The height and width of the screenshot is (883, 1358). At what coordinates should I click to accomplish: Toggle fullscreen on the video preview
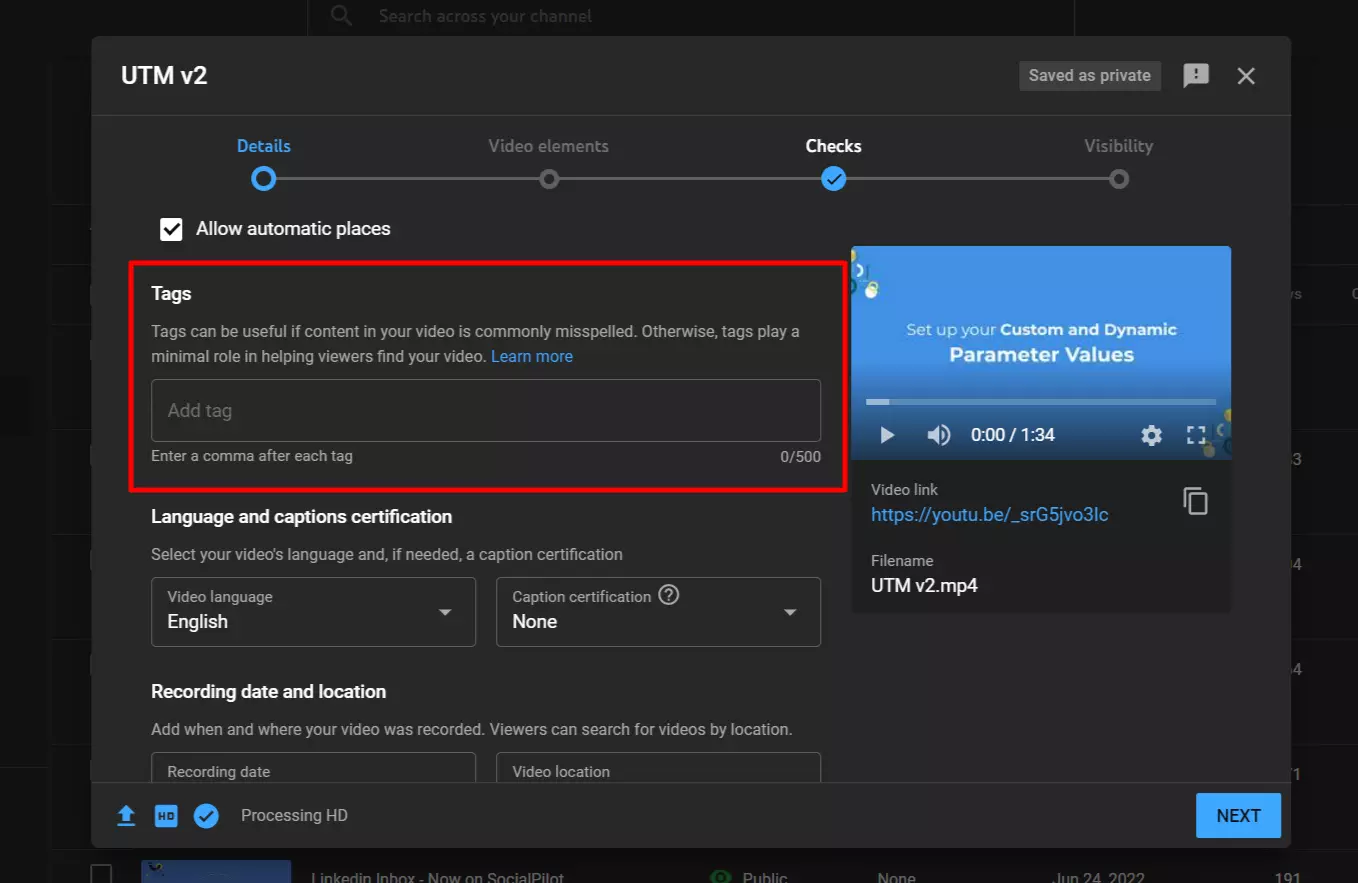click(1196, 435)
